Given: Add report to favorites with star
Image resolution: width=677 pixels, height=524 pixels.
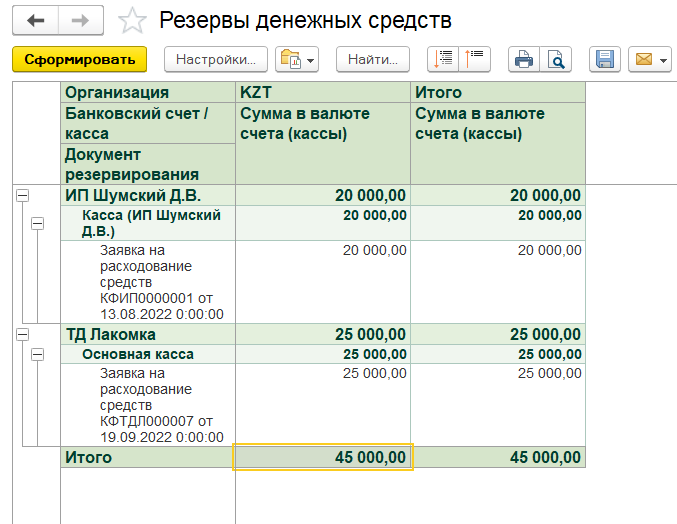Looking at the screenshot, I should click(x=132, y=21).
